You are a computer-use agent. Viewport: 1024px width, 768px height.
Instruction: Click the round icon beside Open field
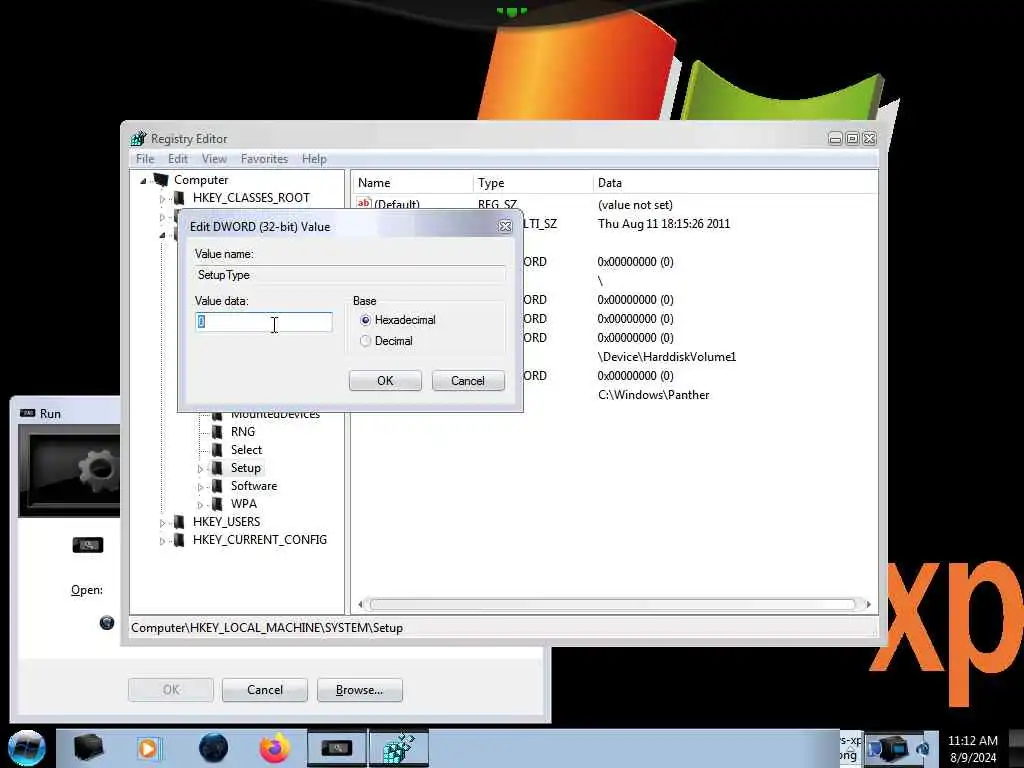point(107,622)
